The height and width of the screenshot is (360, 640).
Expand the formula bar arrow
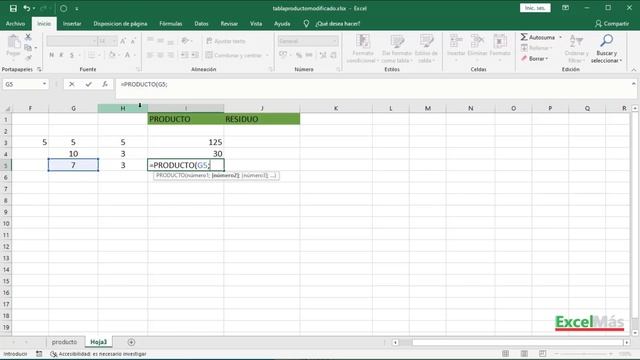pyautogui.click(x=633, y=84)
